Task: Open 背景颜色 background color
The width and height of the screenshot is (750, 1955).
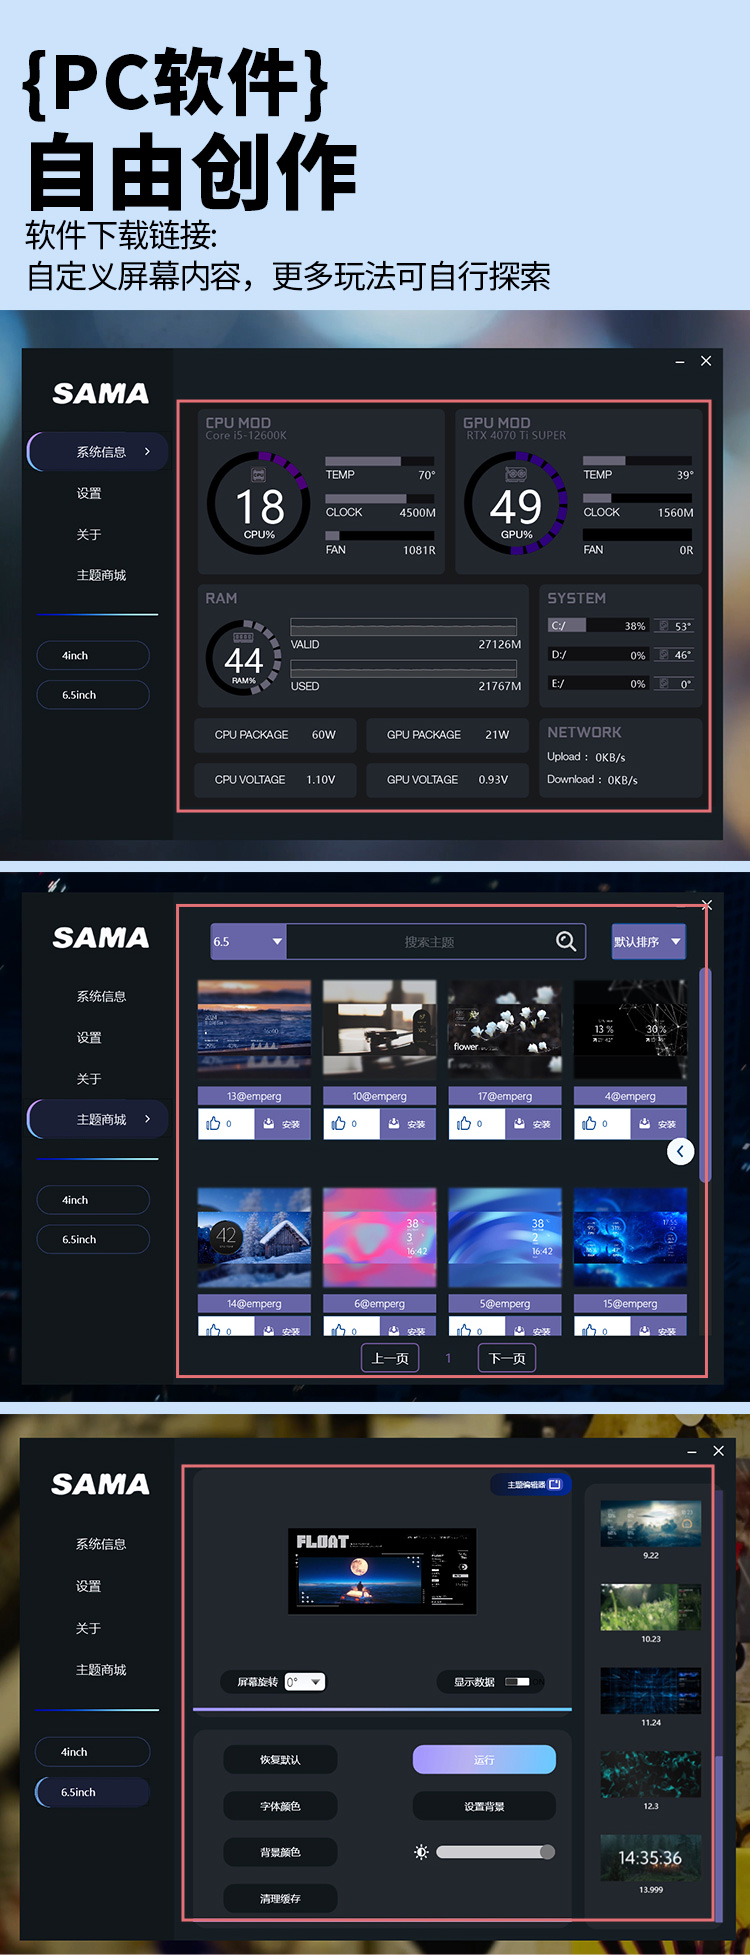Action: pyautogui.click(x=280, y=1852)
